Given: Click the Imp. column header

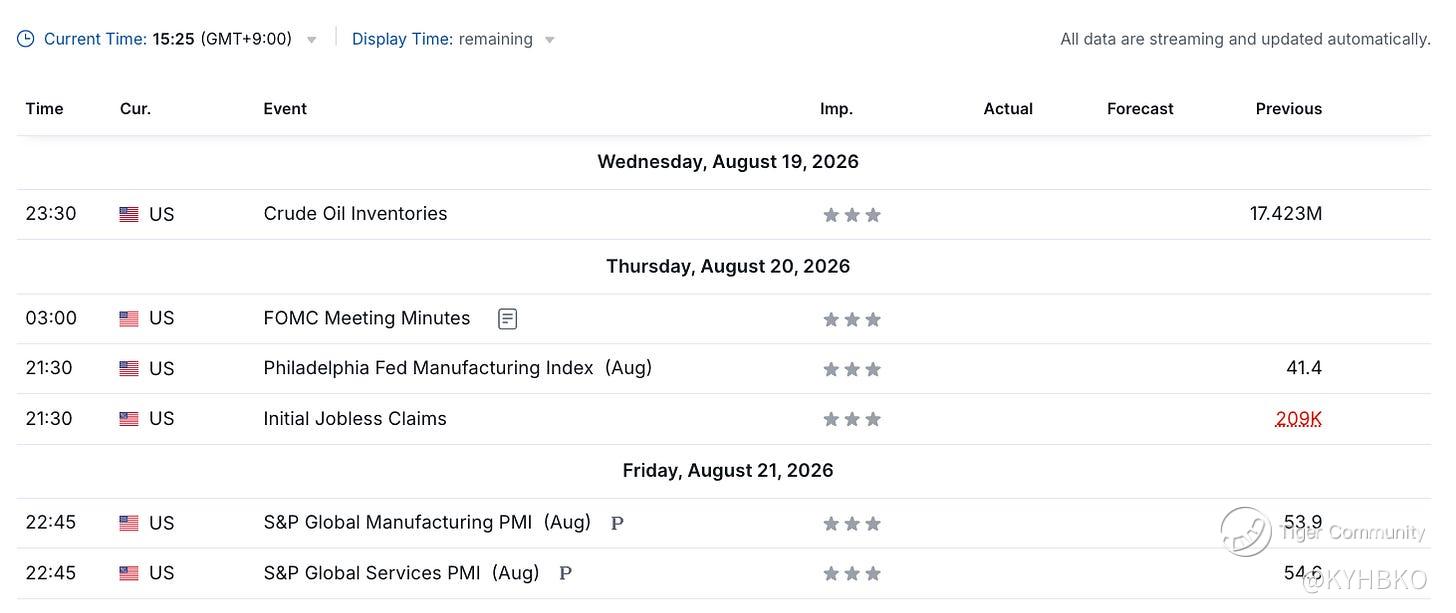Looking at the screenshot, I should click(x=836, y=109).
